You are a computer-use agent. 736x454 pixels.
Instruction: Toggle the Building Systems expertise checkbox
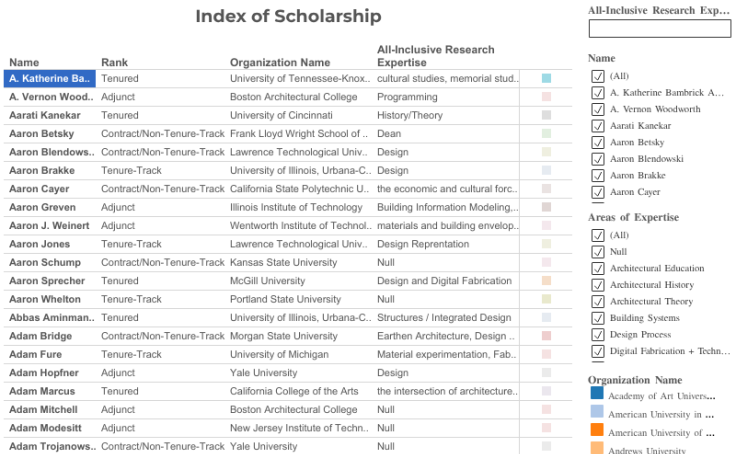click(598, 318)
